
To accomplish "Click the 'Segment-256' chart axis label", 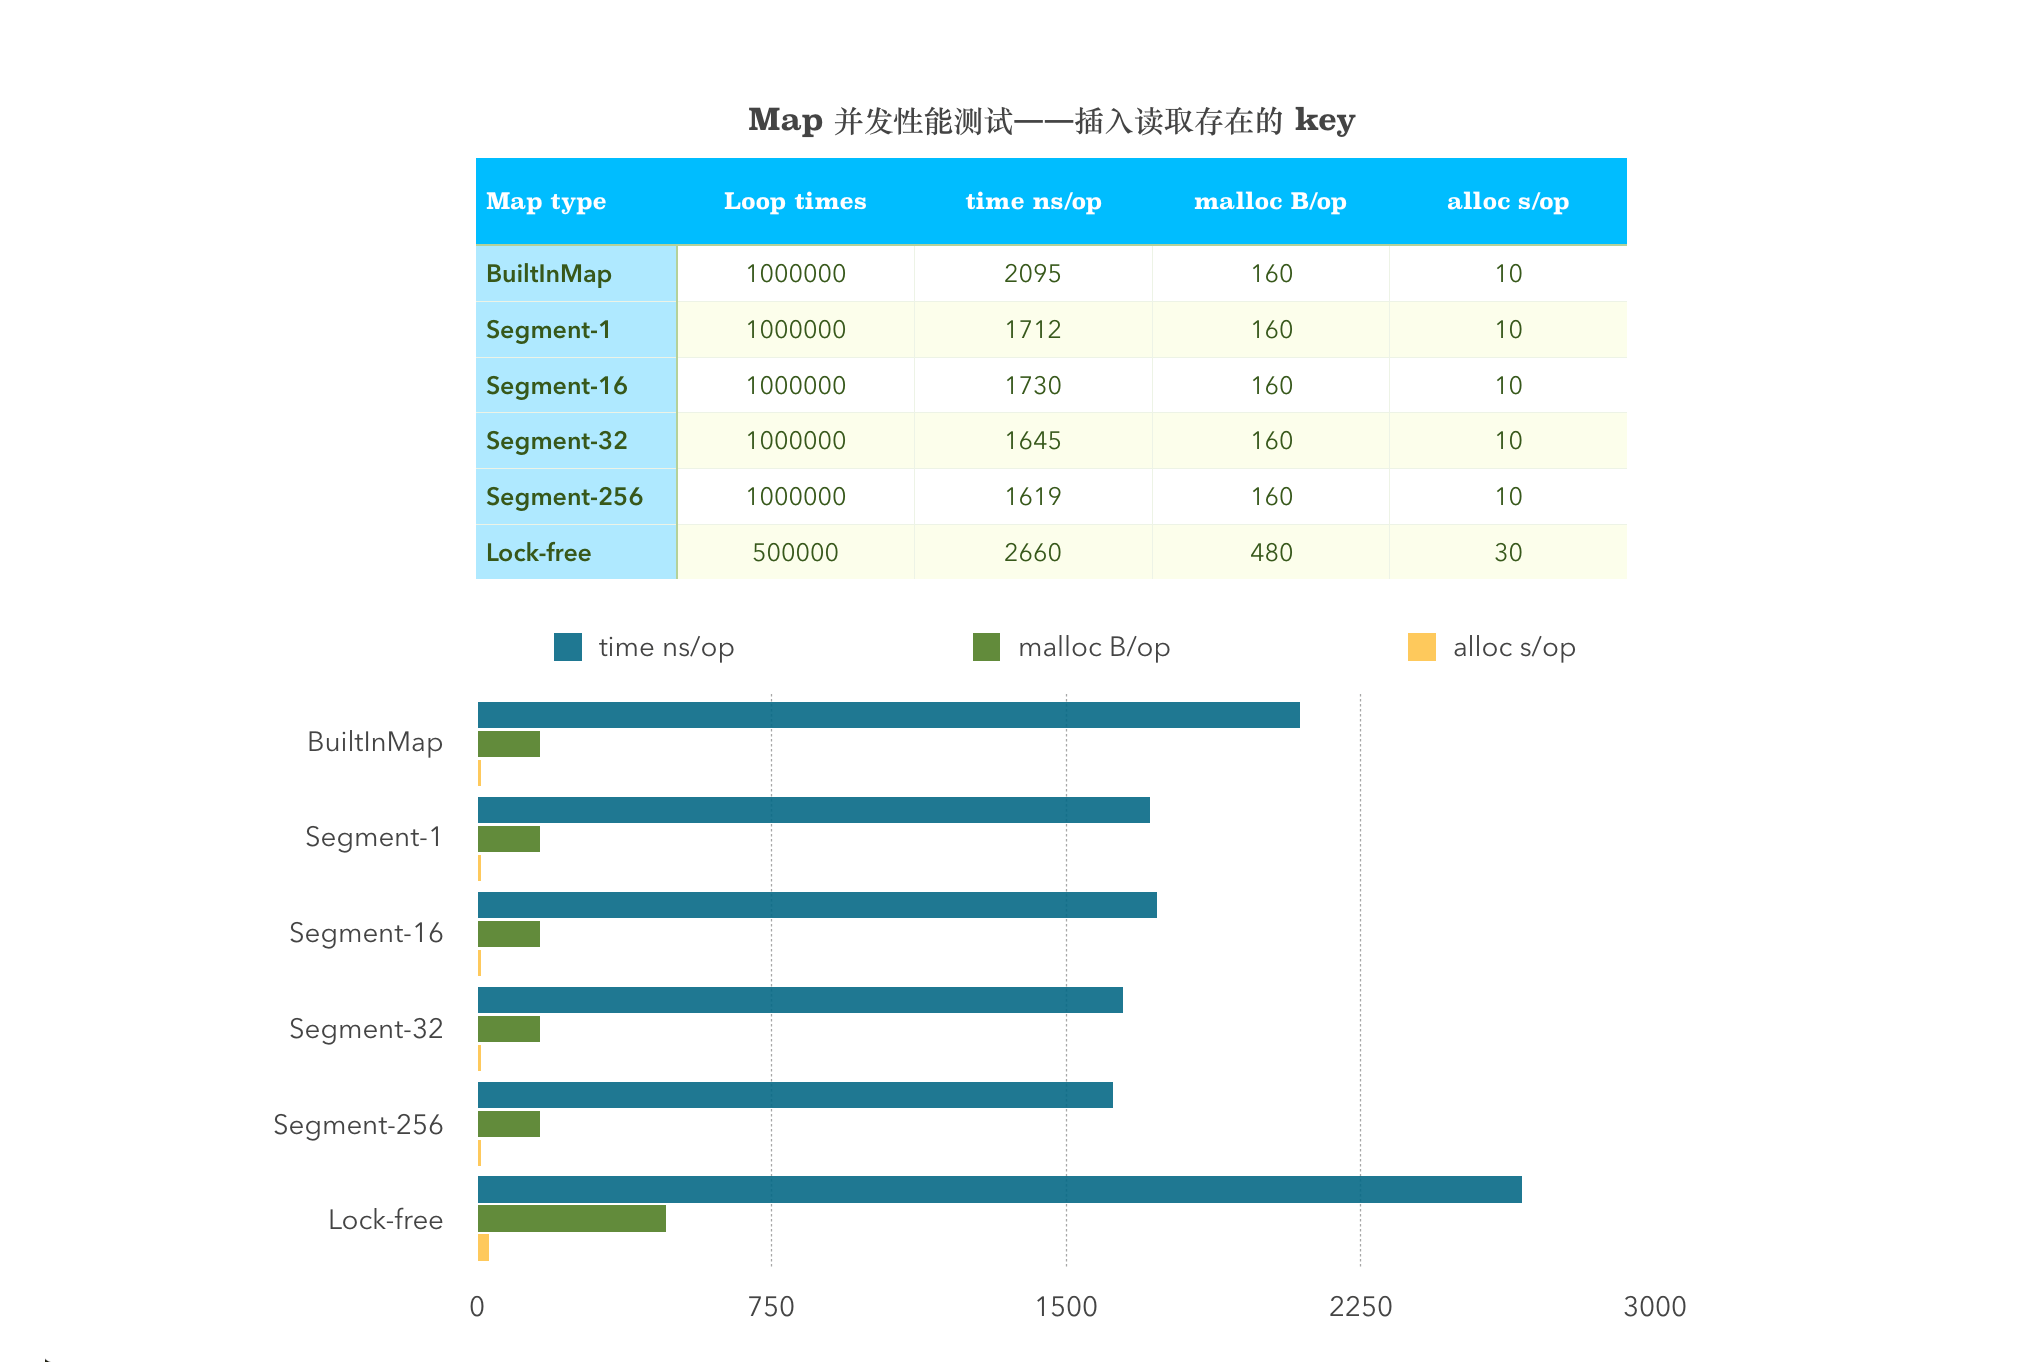I will (358, 1125).
